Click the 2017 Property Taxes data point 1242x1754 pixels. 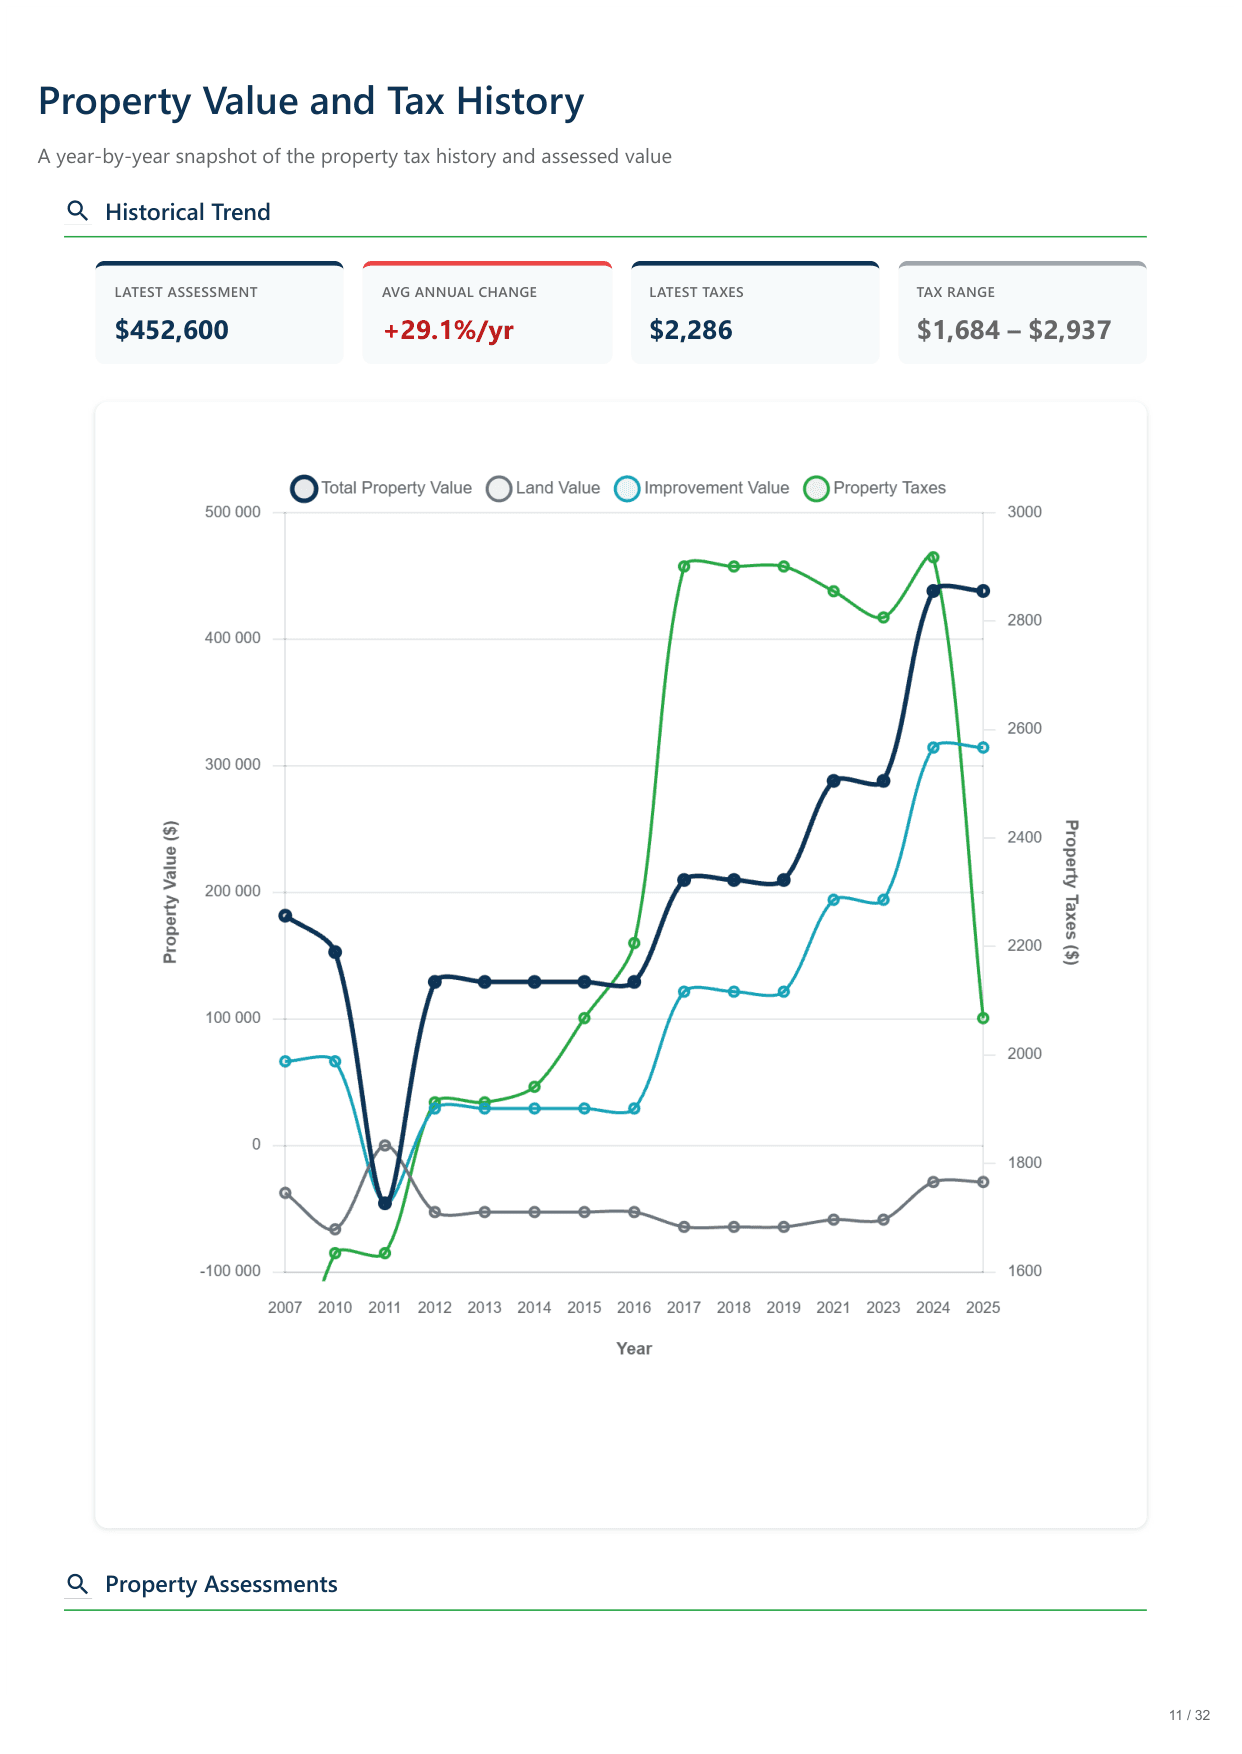tap(684, 566)
